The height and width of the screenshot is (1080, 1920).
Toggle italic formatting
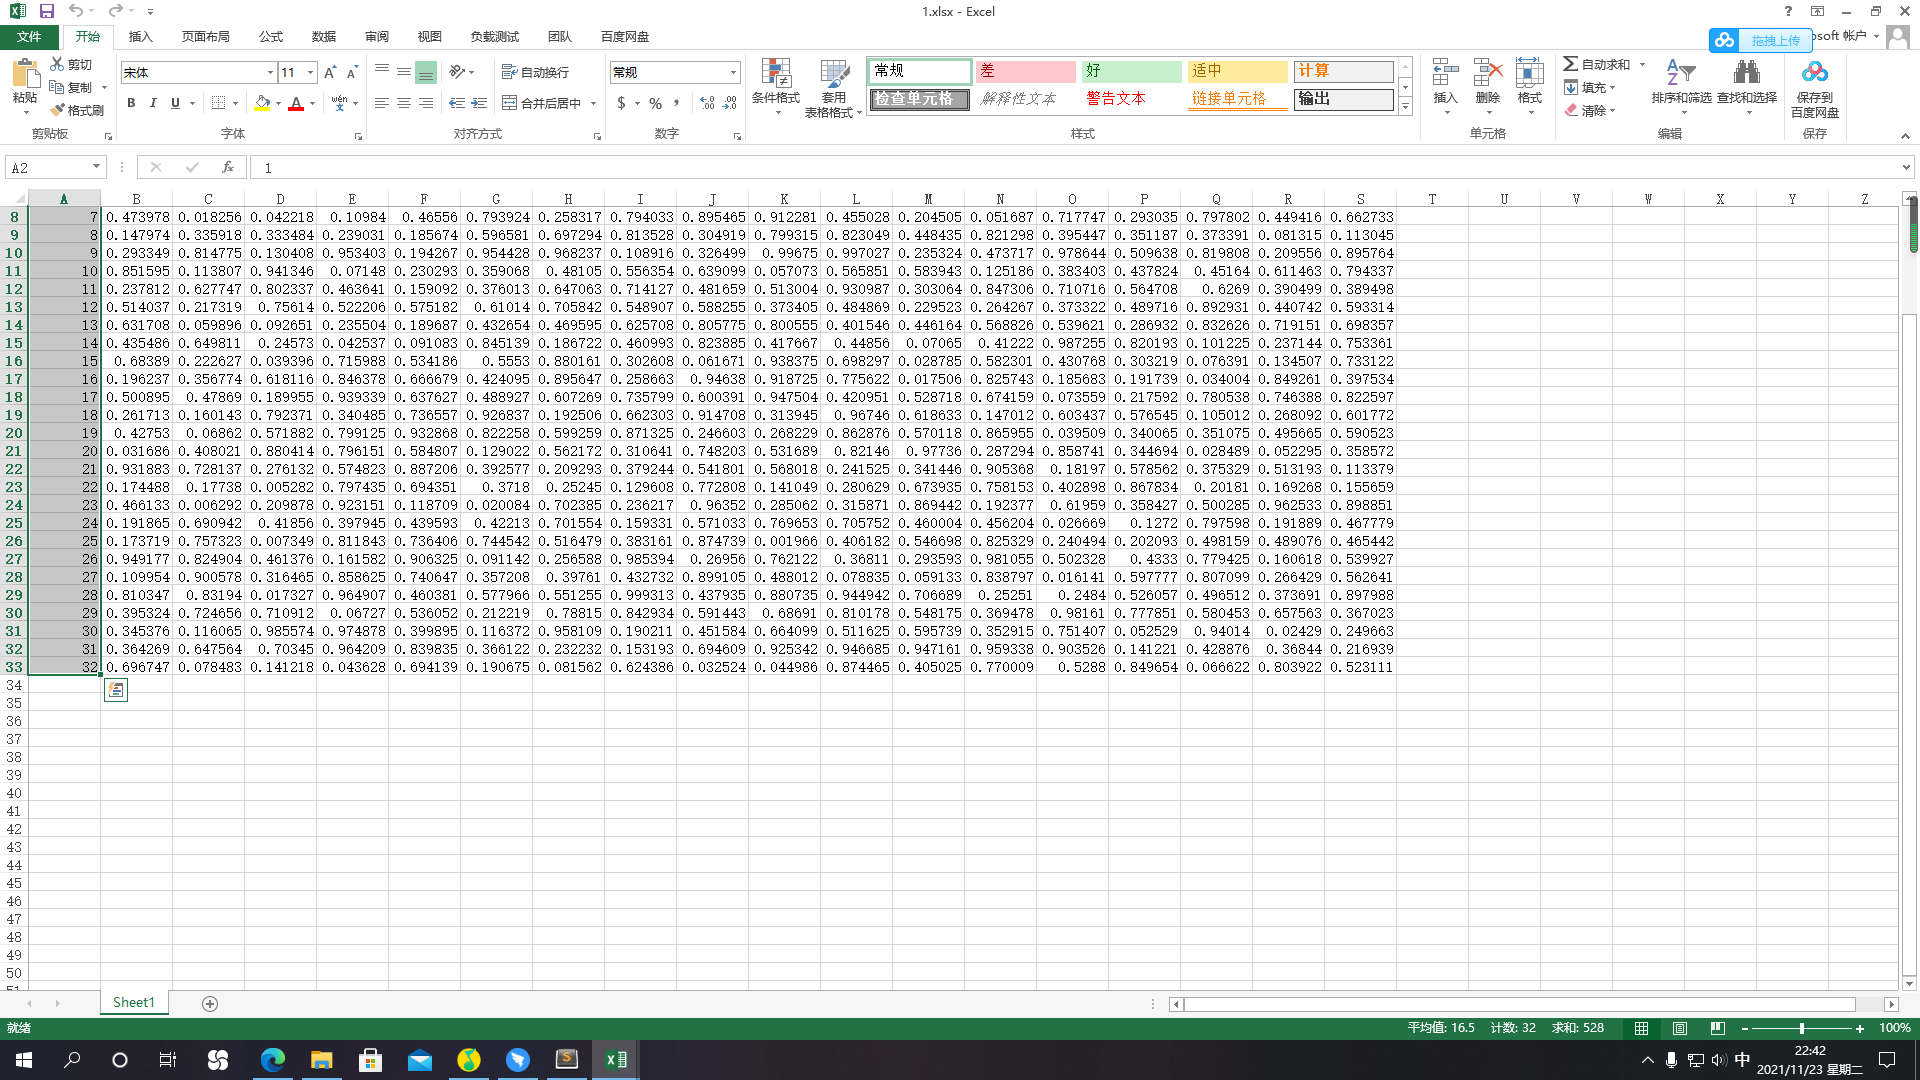(x=153, y=103)
